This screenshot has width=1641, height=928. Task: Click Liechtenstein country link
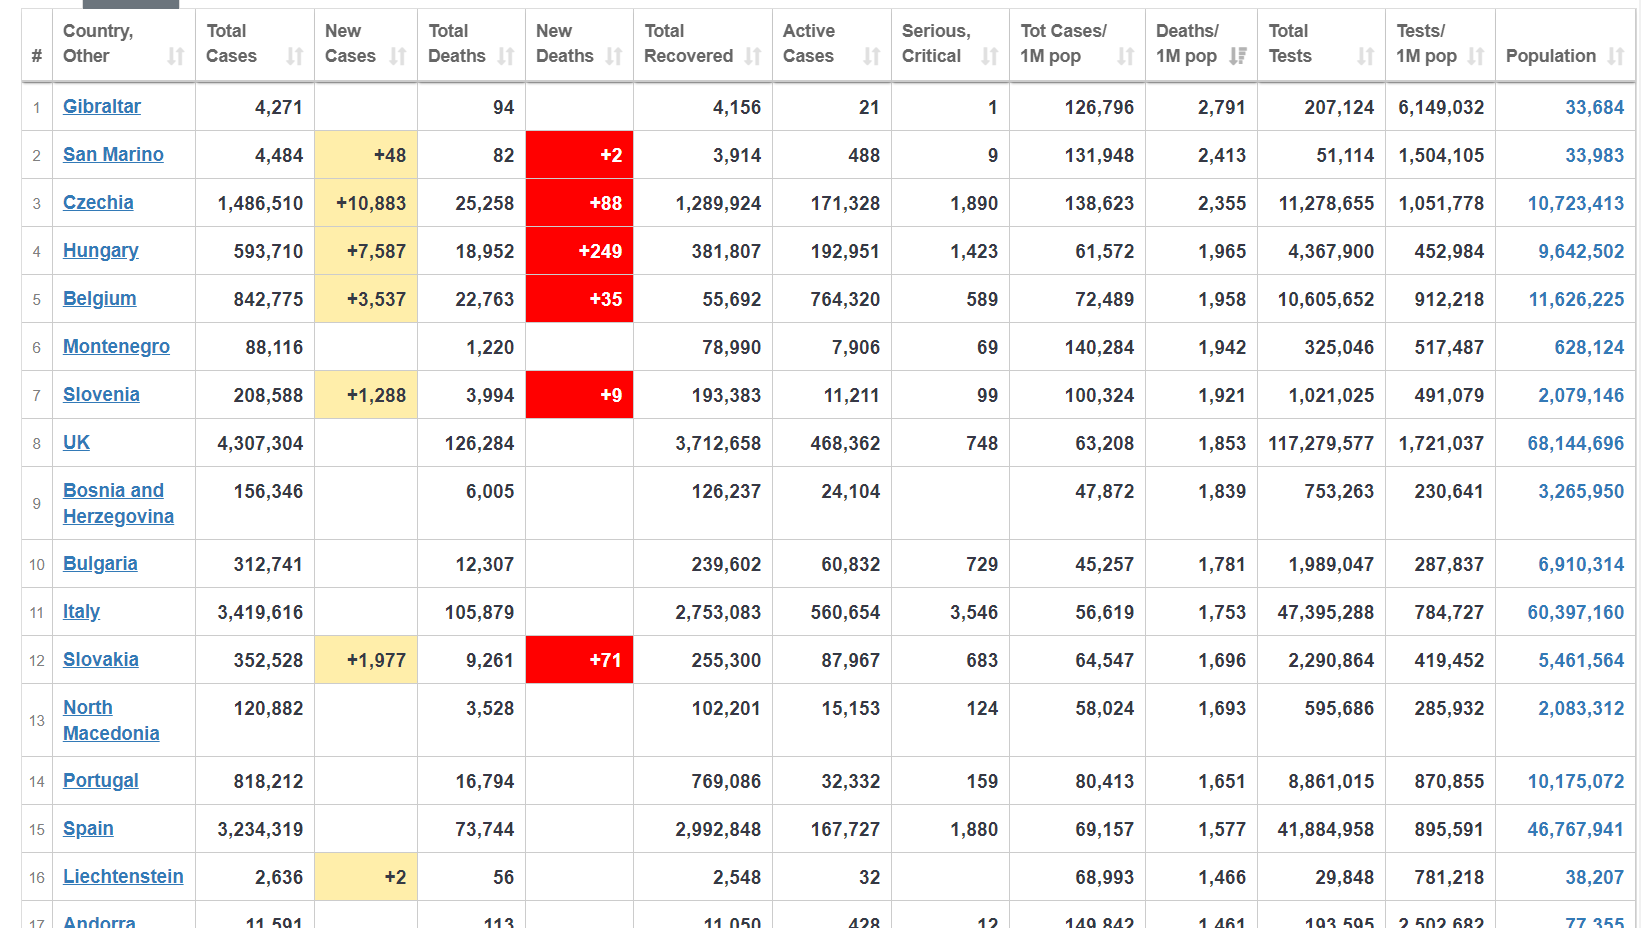123,877
